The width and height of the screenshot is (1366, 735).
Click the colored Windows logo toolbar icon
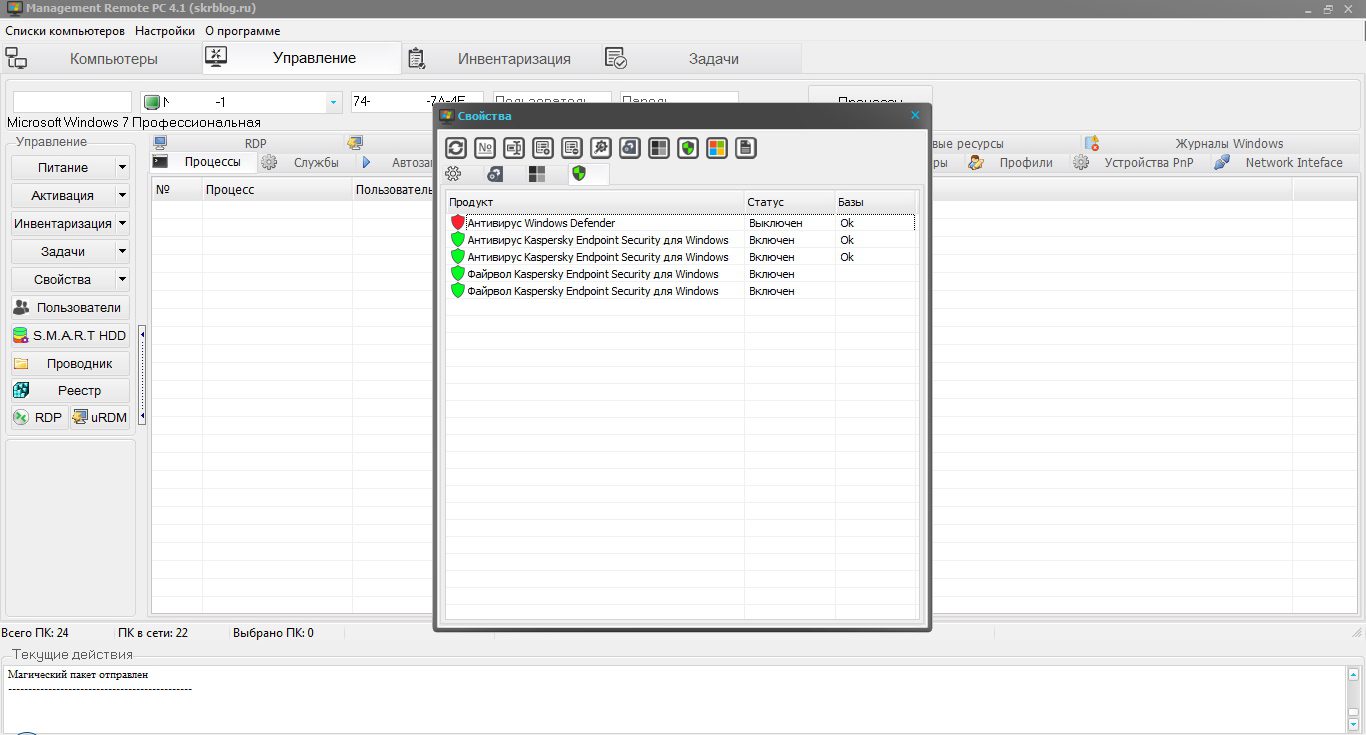click(x=717, y=148)
